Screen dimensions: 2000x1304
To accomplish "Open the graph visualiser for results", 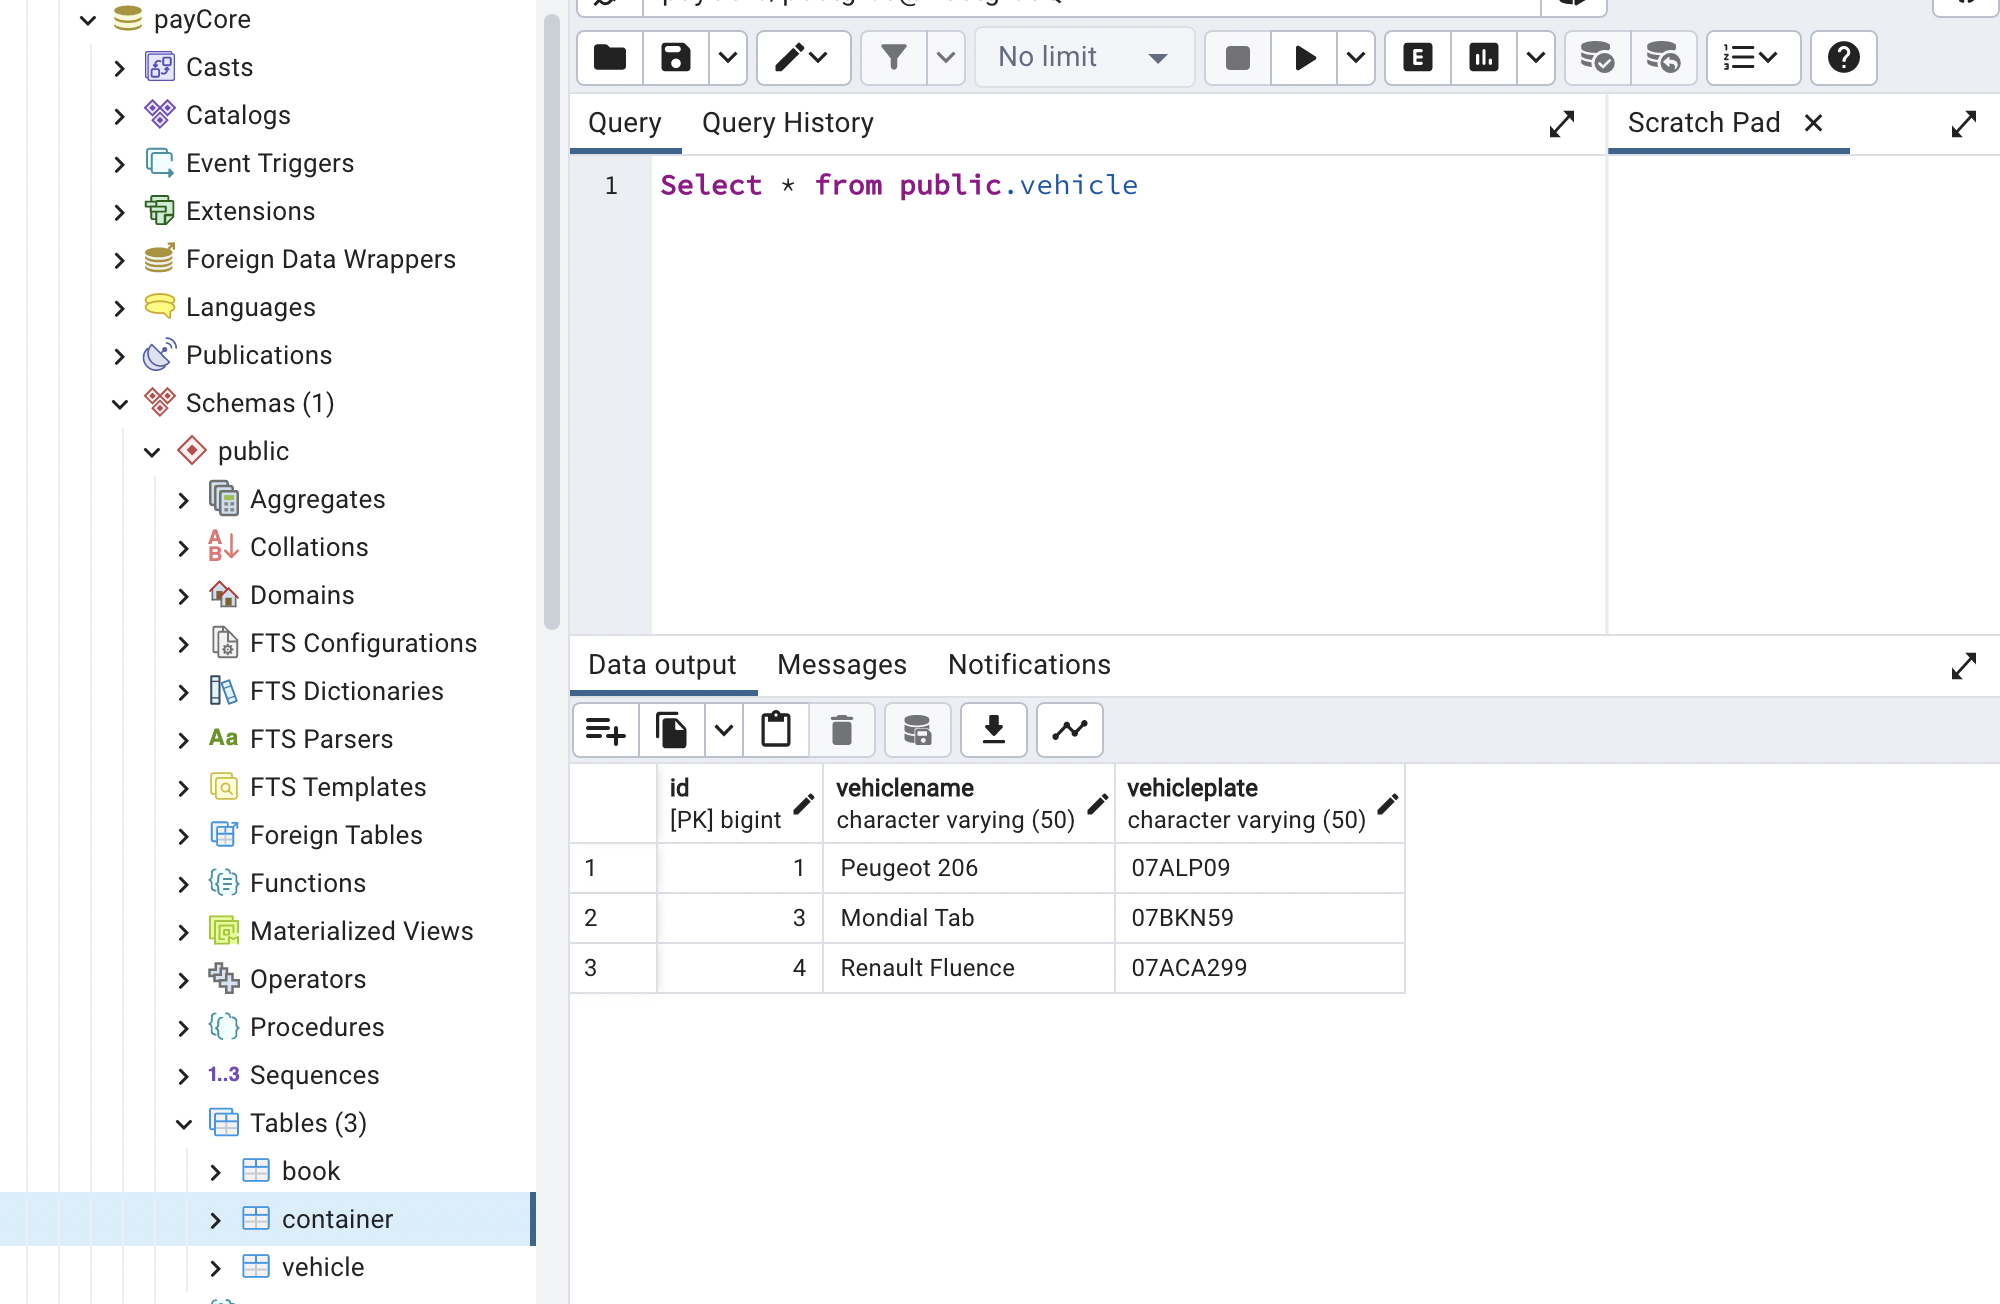I will click(1069, 730).
